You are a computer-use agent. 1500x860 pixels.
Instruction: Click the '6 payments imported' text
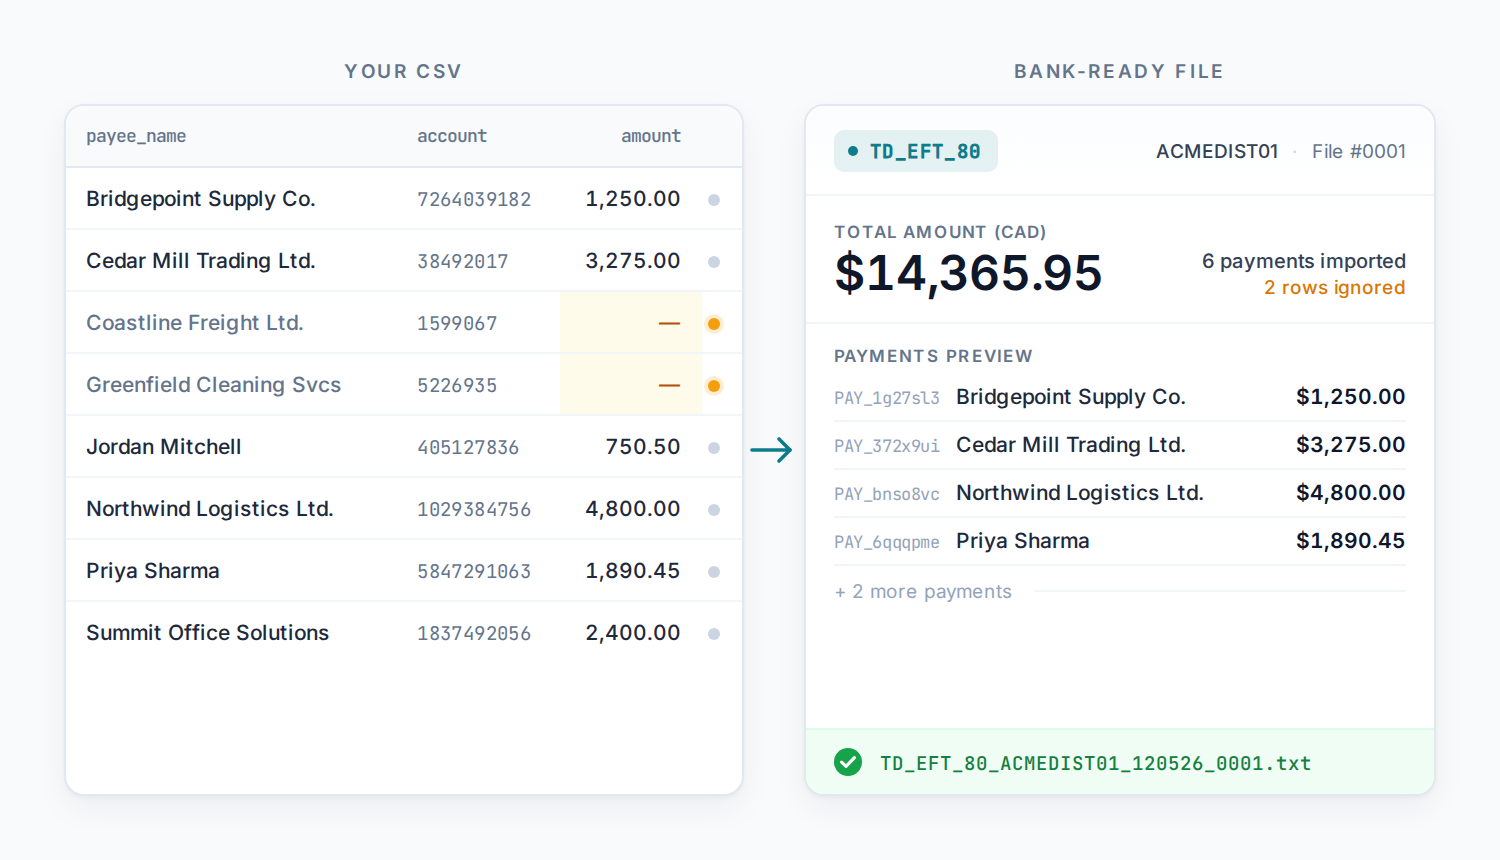click(1304, 261)
